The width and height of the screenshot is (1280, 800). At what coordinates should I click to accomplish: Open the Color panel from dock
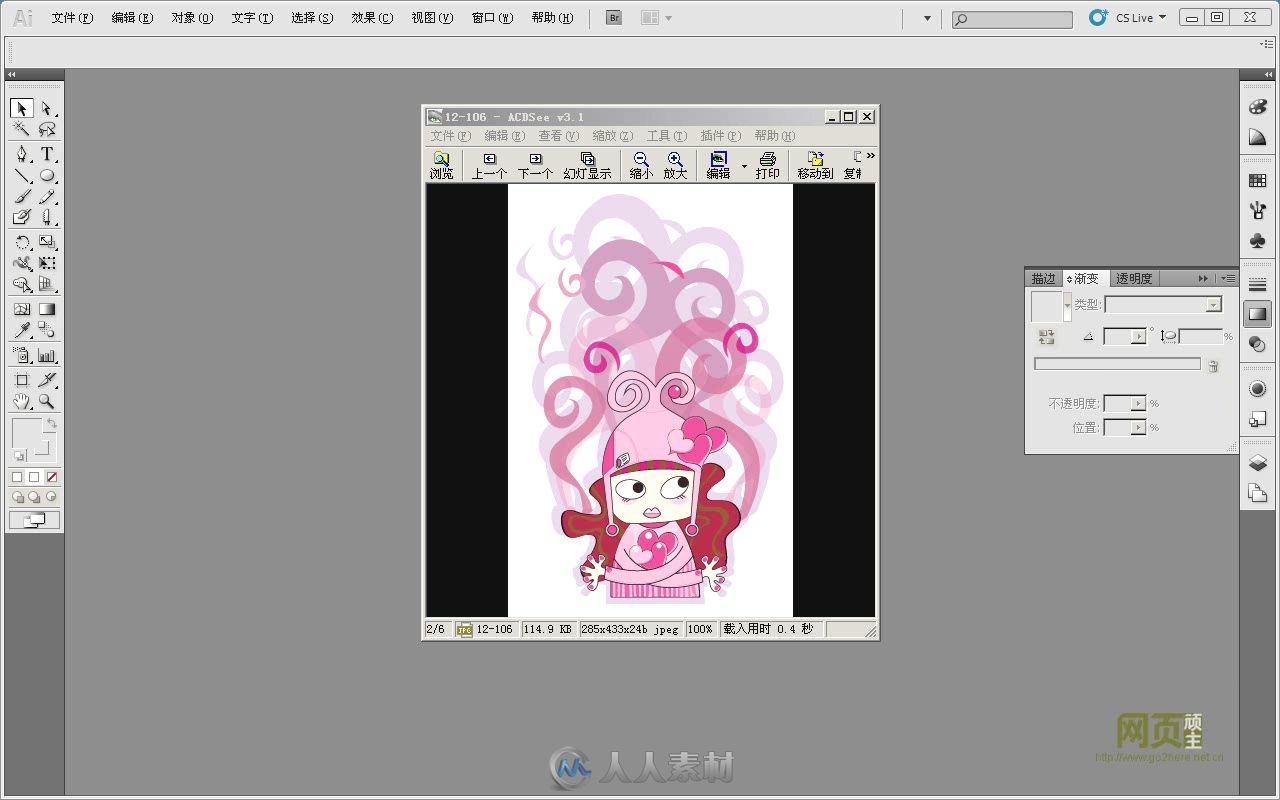click(x=1258, y=107)
